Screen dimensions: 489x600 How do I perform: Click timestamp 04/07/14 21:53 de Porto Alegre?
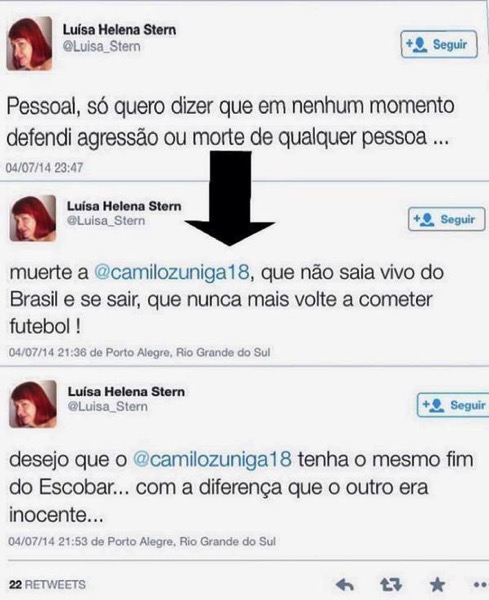pyautogui.click(x=142, y=541)
